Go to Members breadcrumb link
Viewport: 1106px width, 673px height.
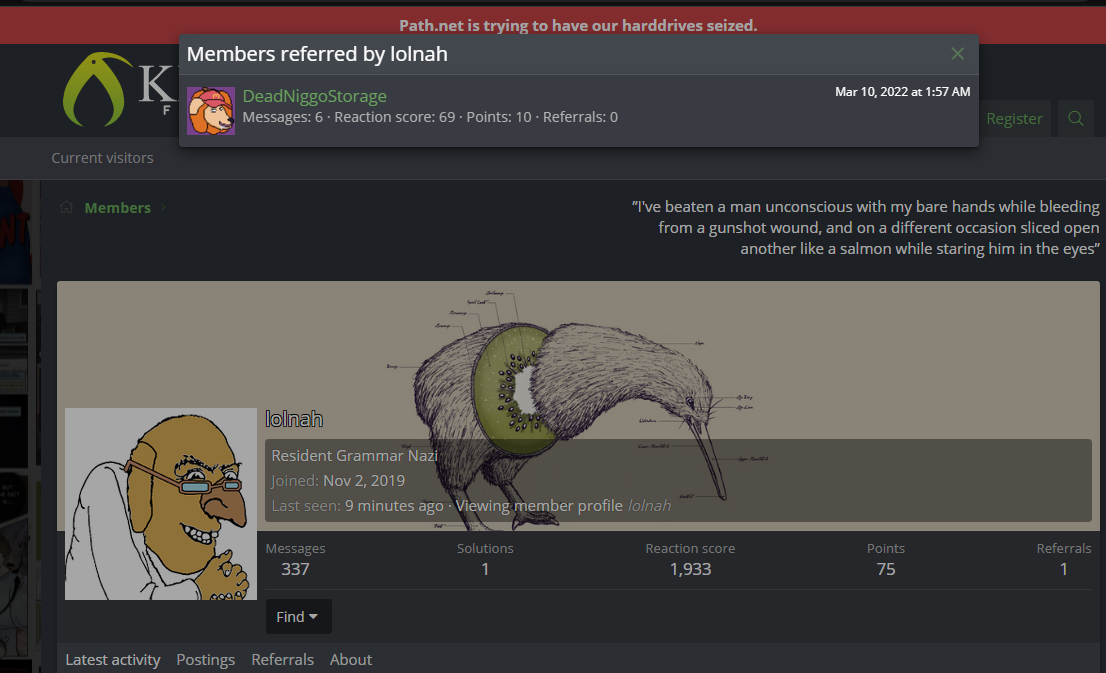click(x=117, y=208)
